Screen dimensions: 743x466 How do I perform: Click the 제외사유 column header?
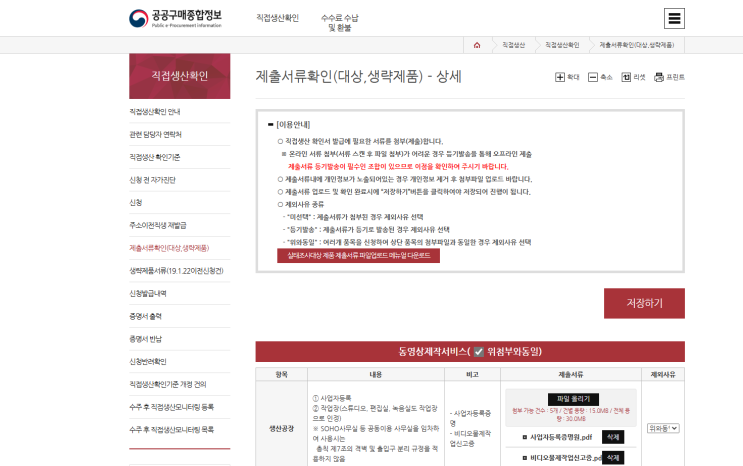click(663, 375)
